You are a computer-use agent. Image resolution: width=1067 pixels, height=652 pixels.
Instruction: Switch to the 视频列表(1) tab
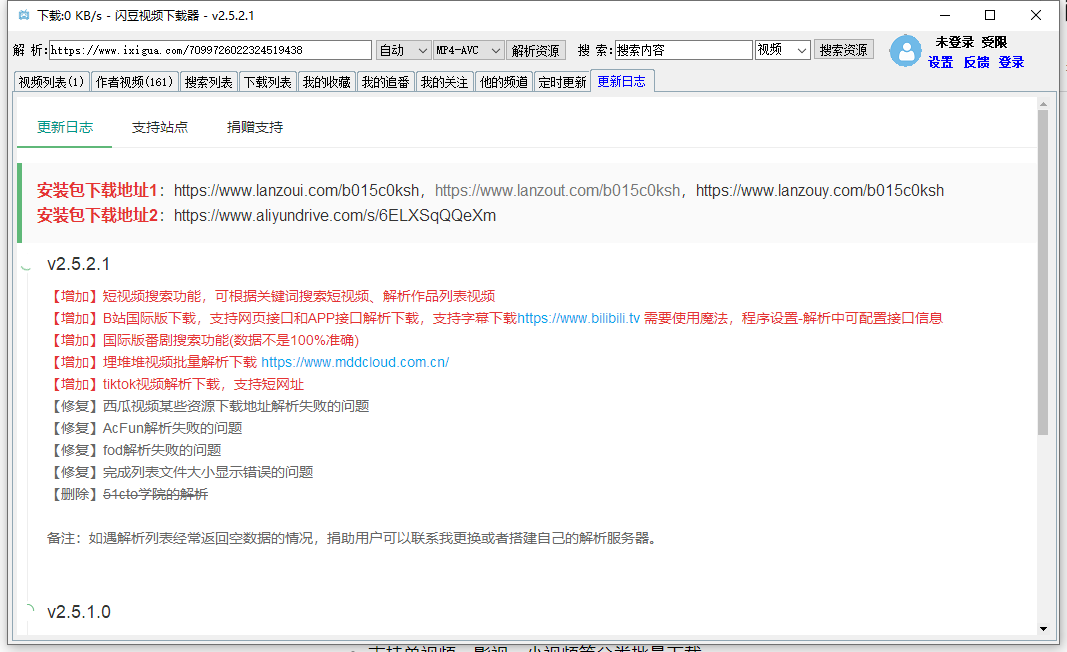coord(52,82)
